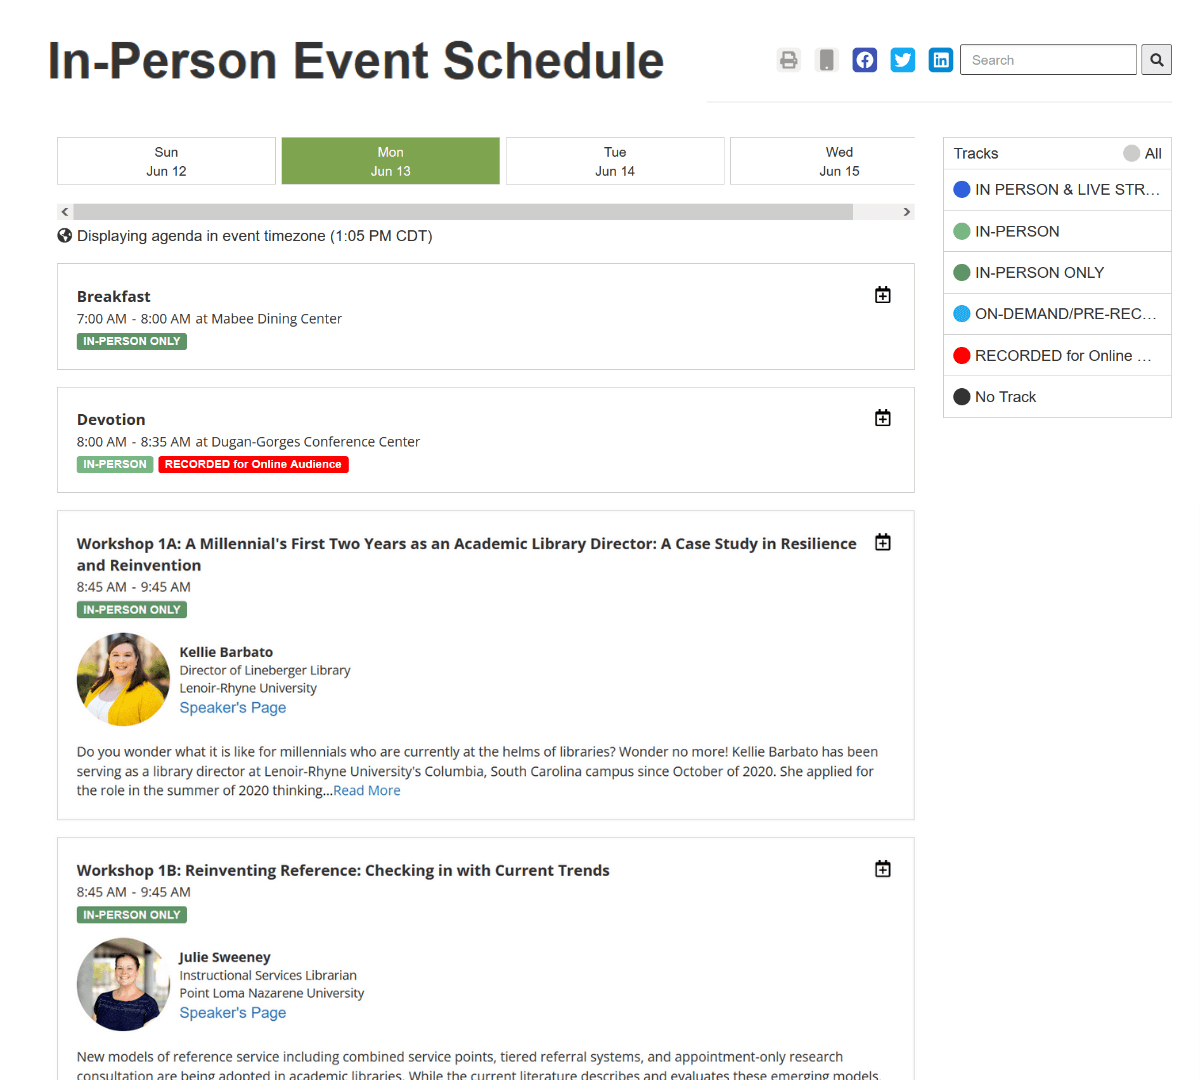Toggle the All tracks filter
The image size is (1200, 1080).
point(1141,153)
